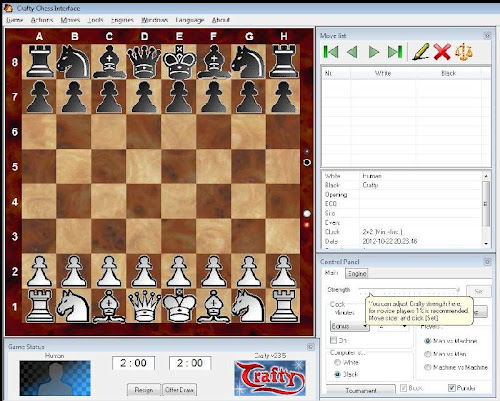Select the white knight on G1
Image resolution: width=500 pixels, height=401 pixels.
(247, 306)
